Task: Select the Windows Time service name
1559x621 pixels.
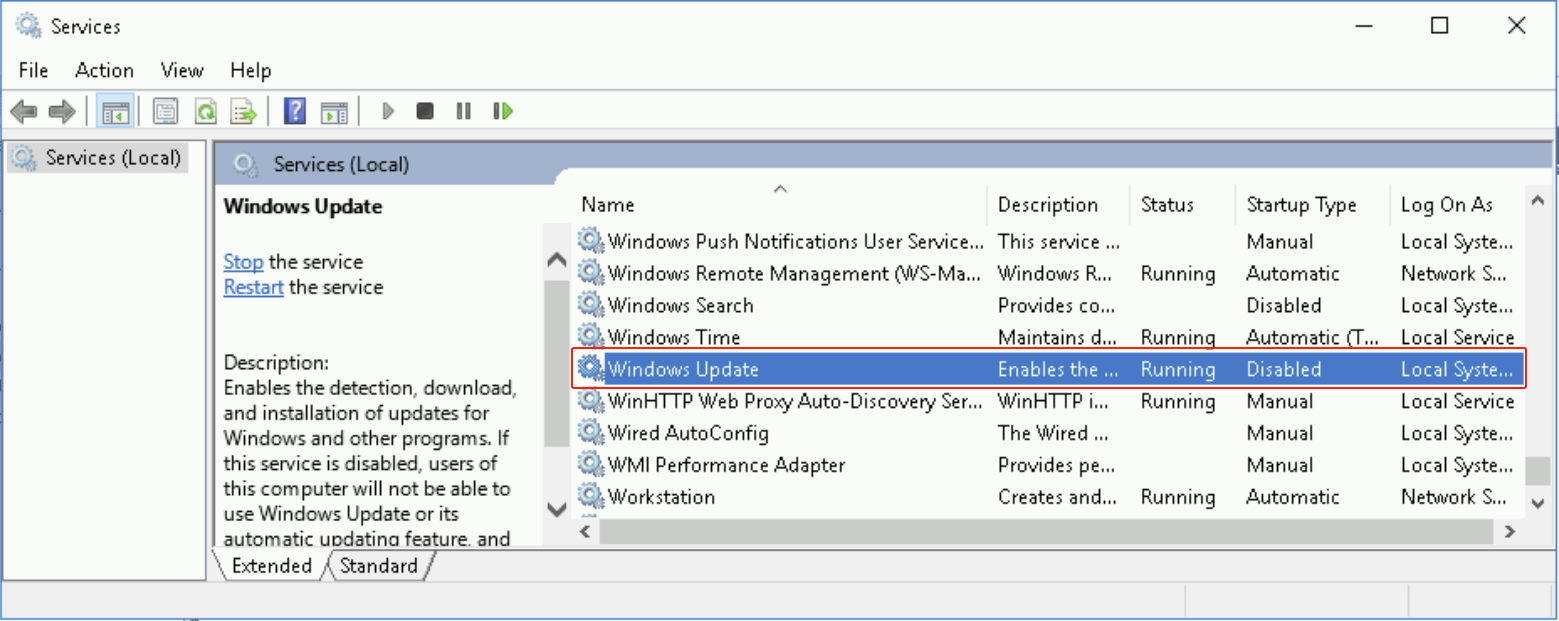Action: (x=674, y=337)
